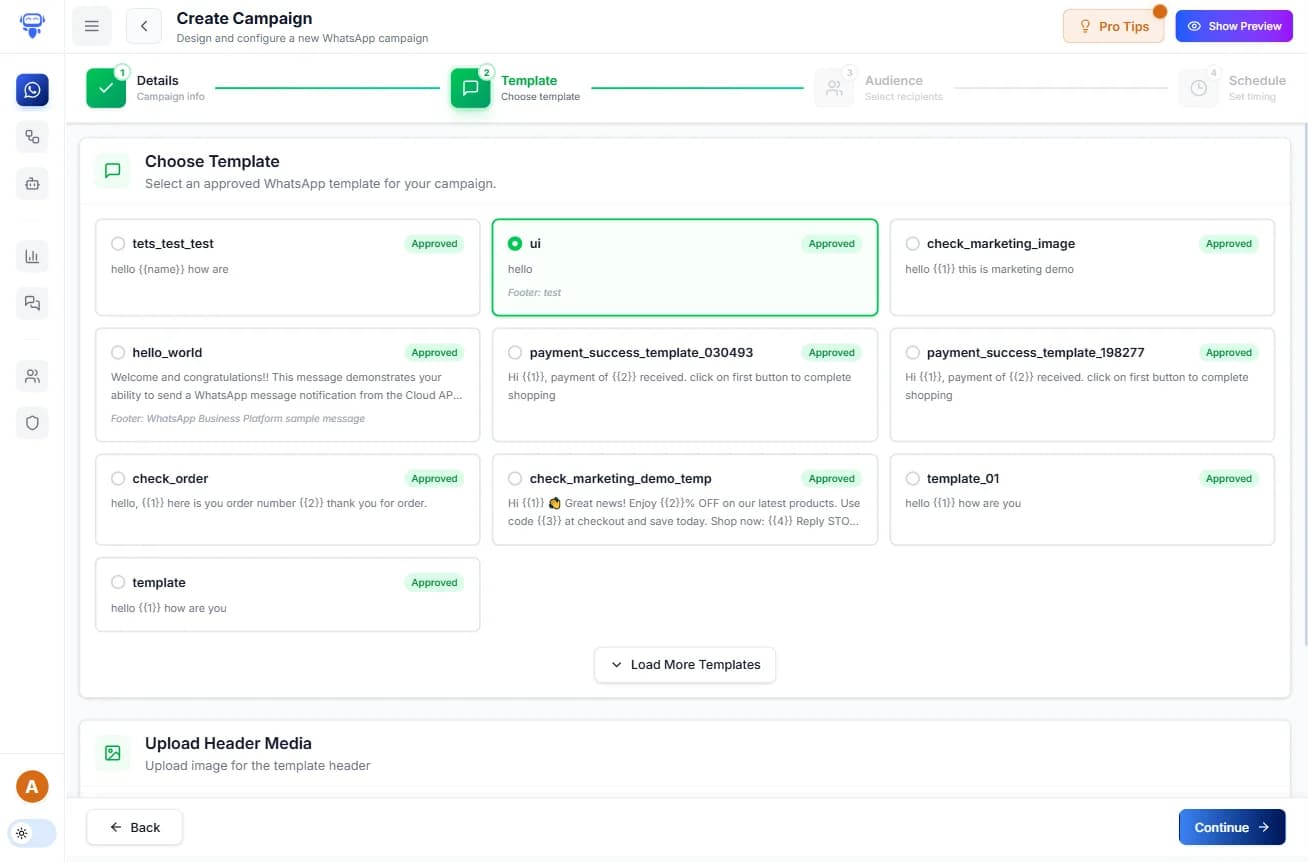Image resolution: width=1308 pixels, height=862 pixels.
Task: Open Pro Tips
Action: tap(1113, 27)
